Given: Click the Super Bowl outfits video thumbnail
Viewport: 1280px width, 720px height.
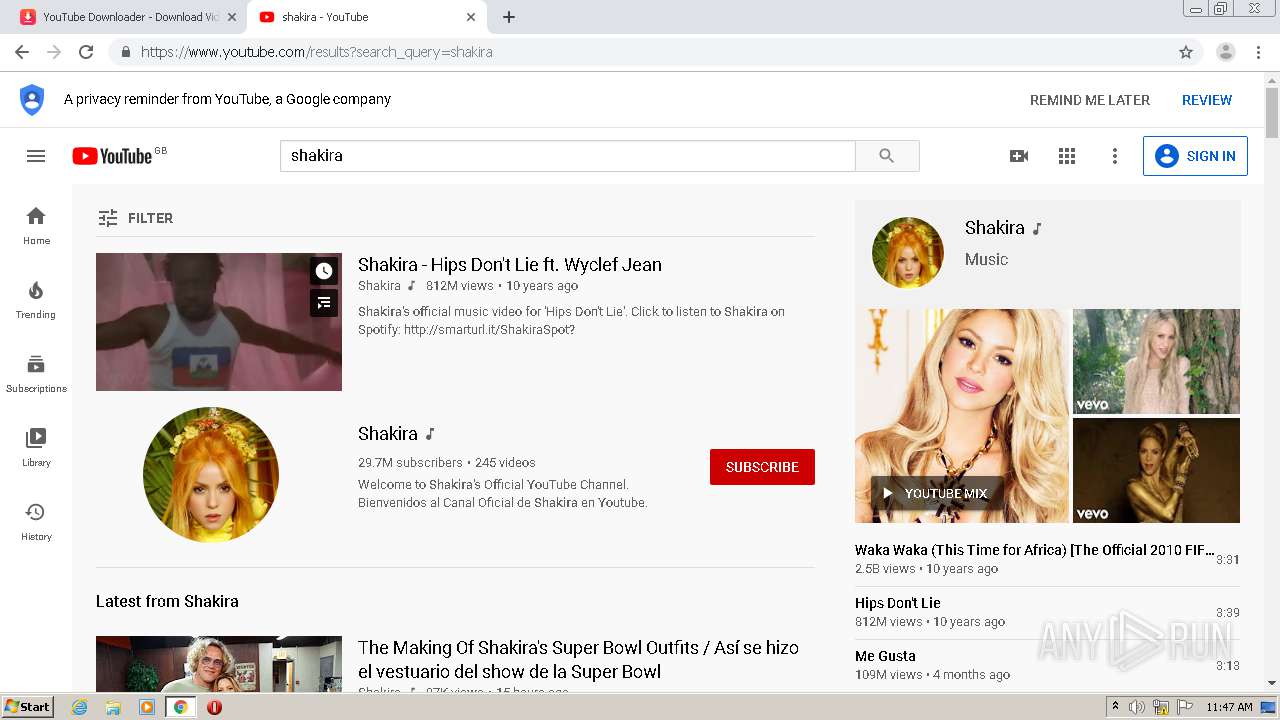Looking at the screenshot, I should tap(219, 664).
